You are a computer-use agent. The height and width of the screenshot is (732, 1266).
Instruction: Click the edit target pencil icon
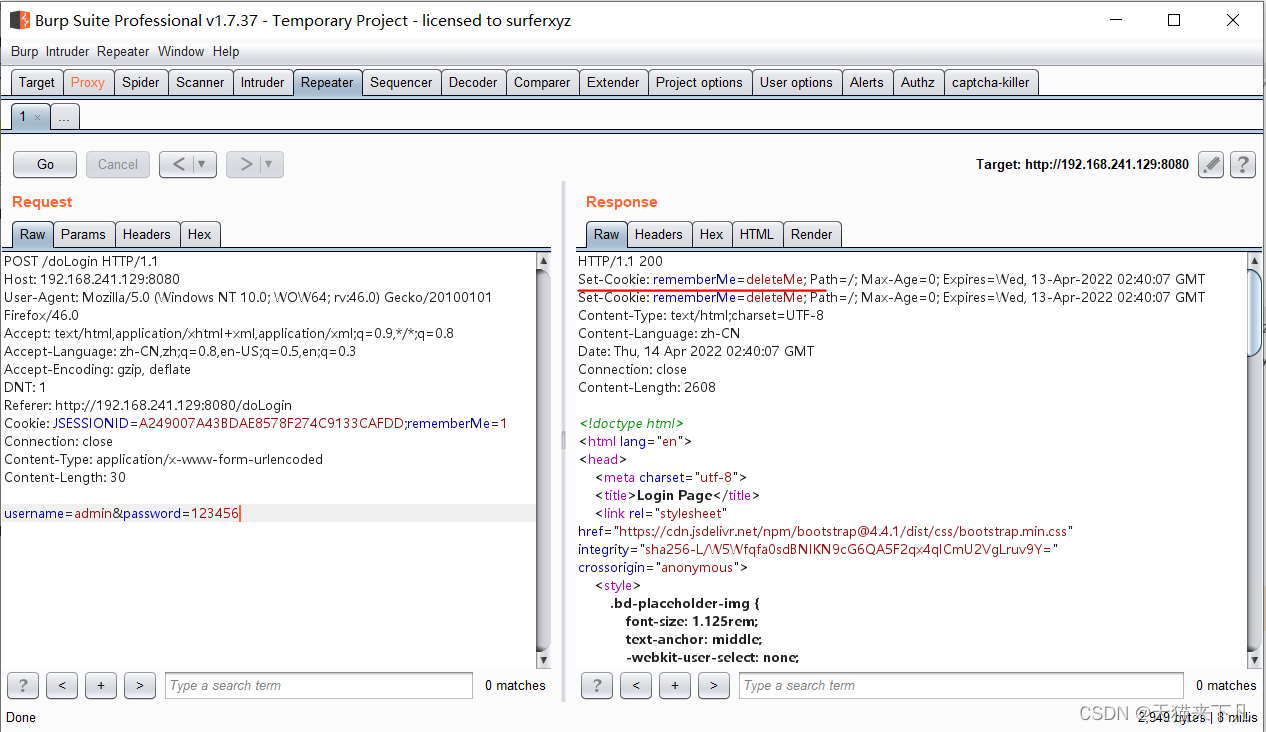coord(1211,164)
